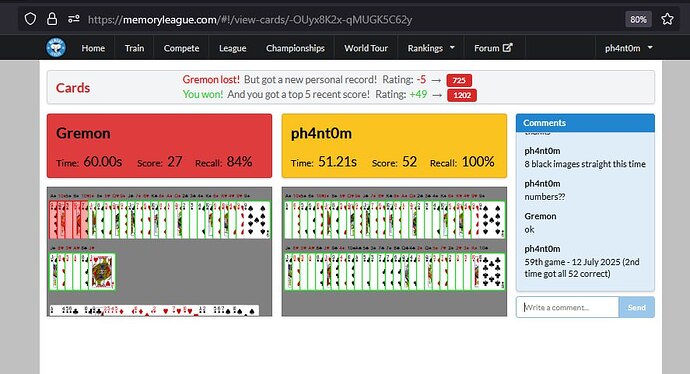Click the Gremon player name header
The width and height of the screenshot is (690, 374).
pos(83,133)
